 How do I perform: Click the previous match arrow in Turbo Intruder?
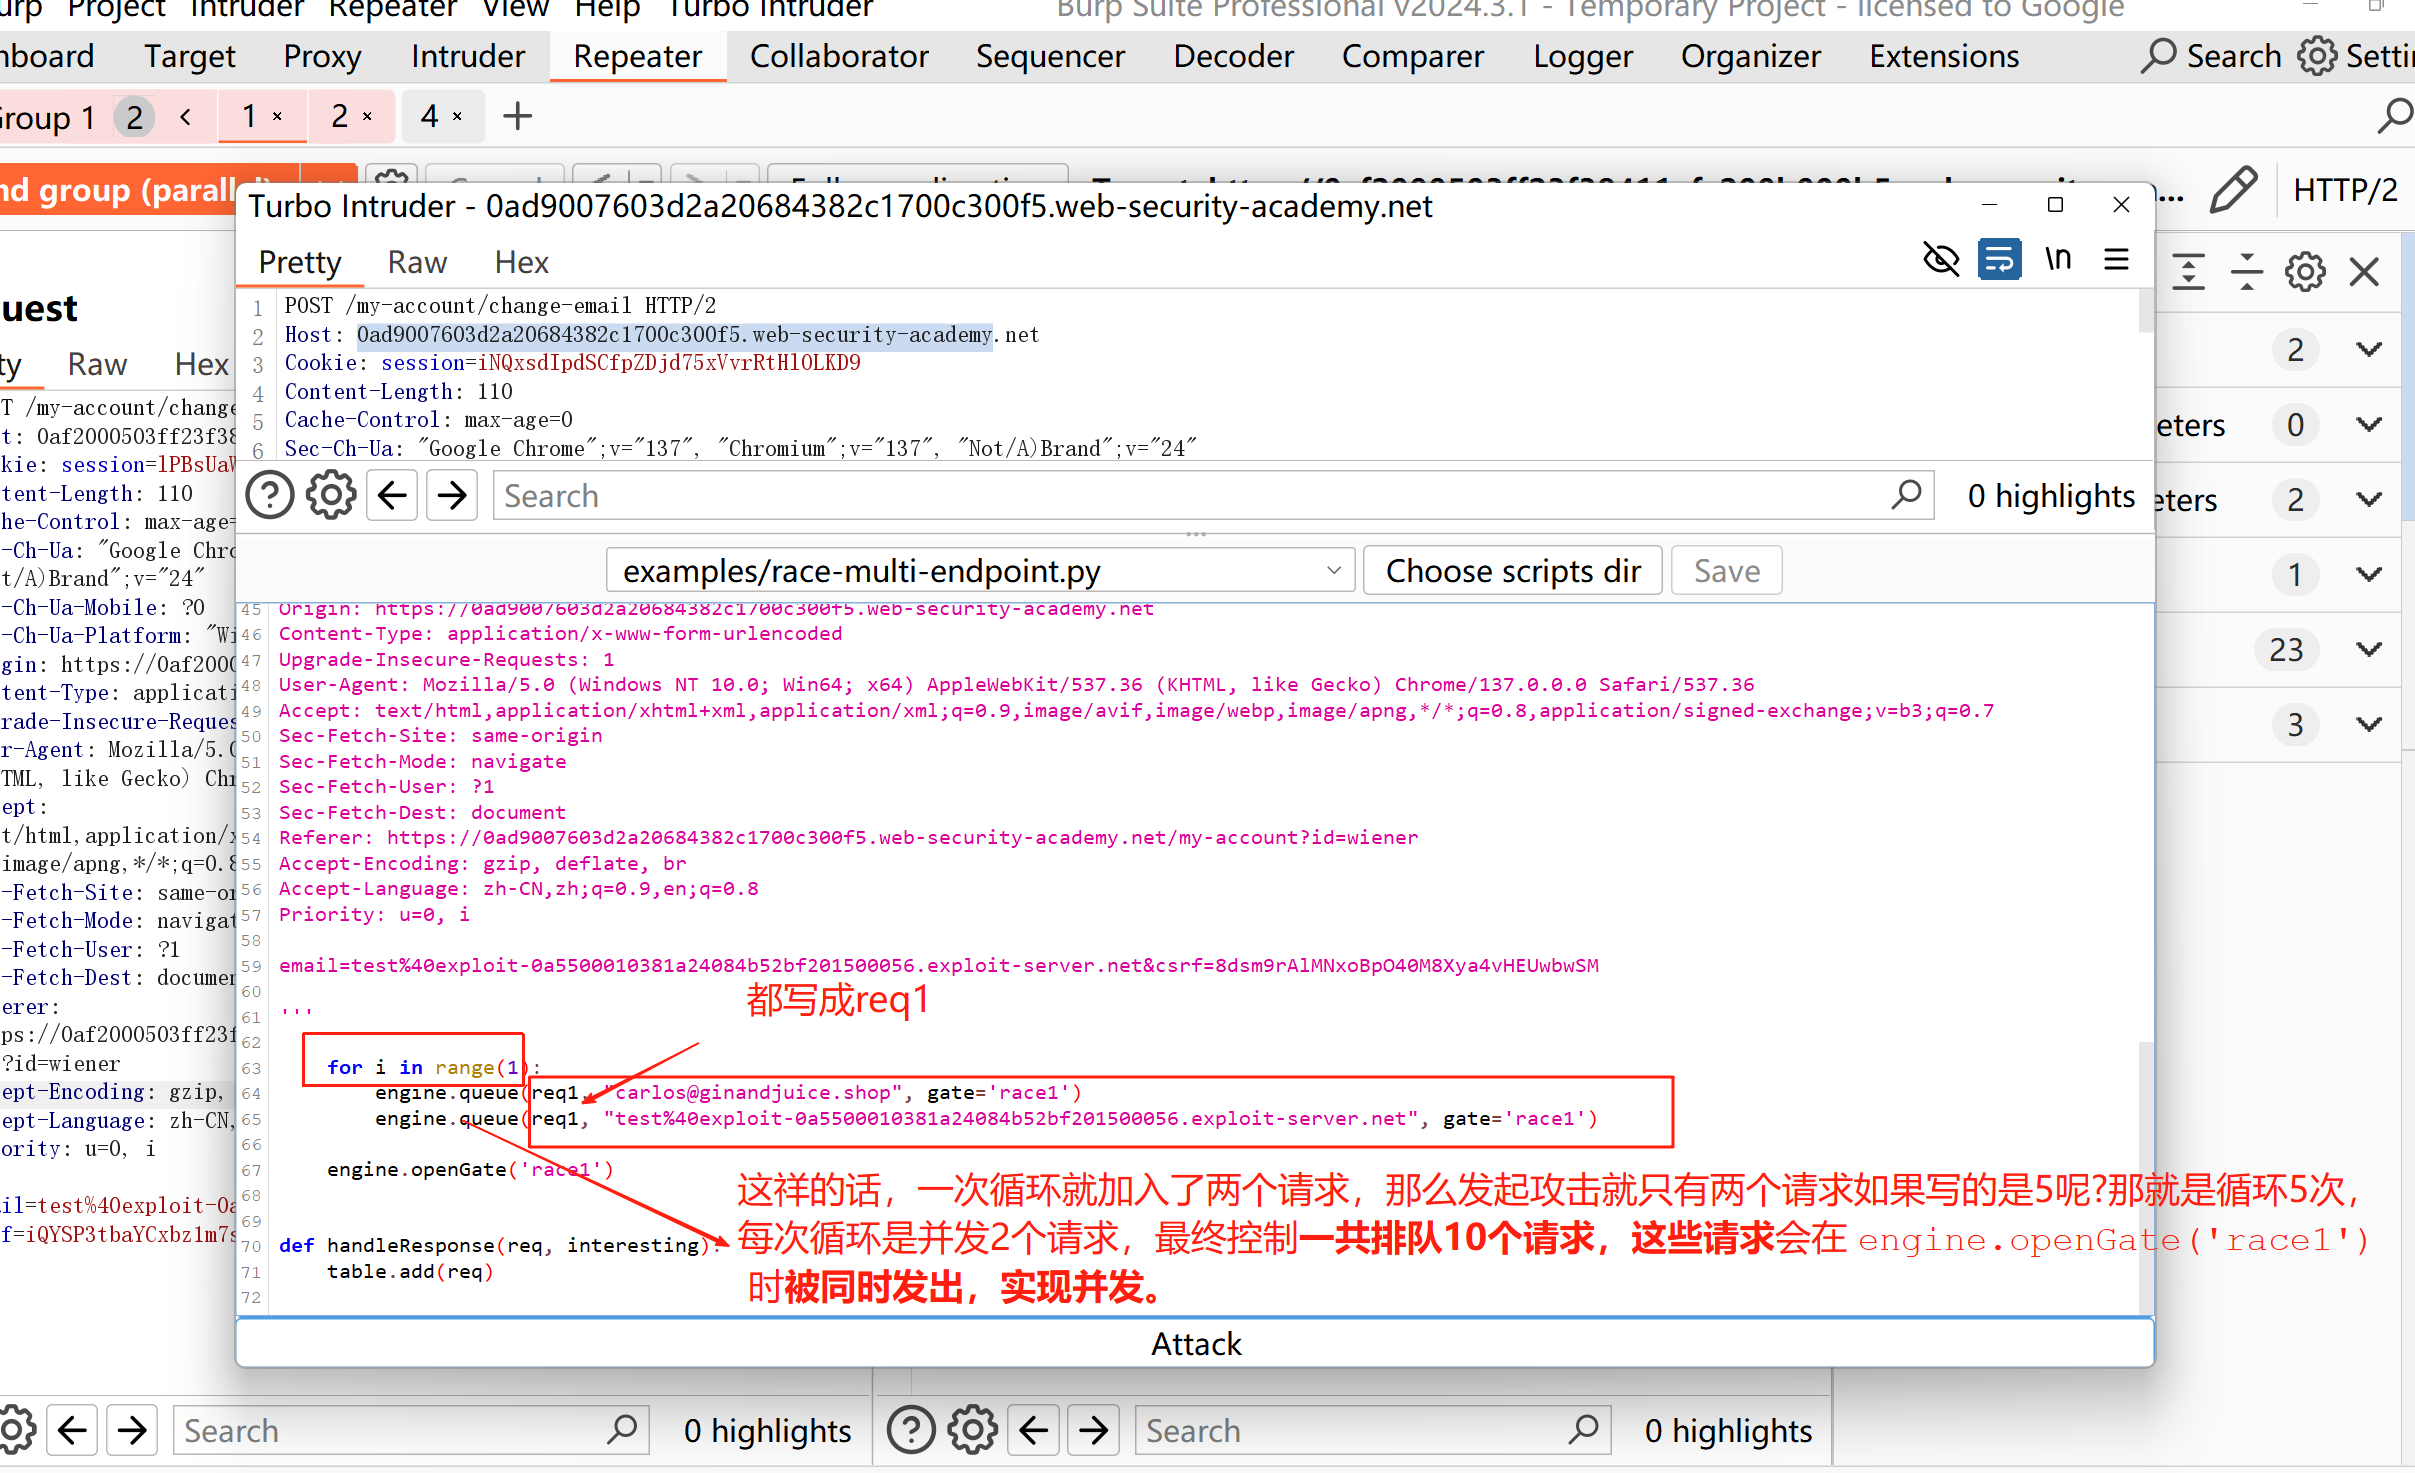[x=392, y=496]
